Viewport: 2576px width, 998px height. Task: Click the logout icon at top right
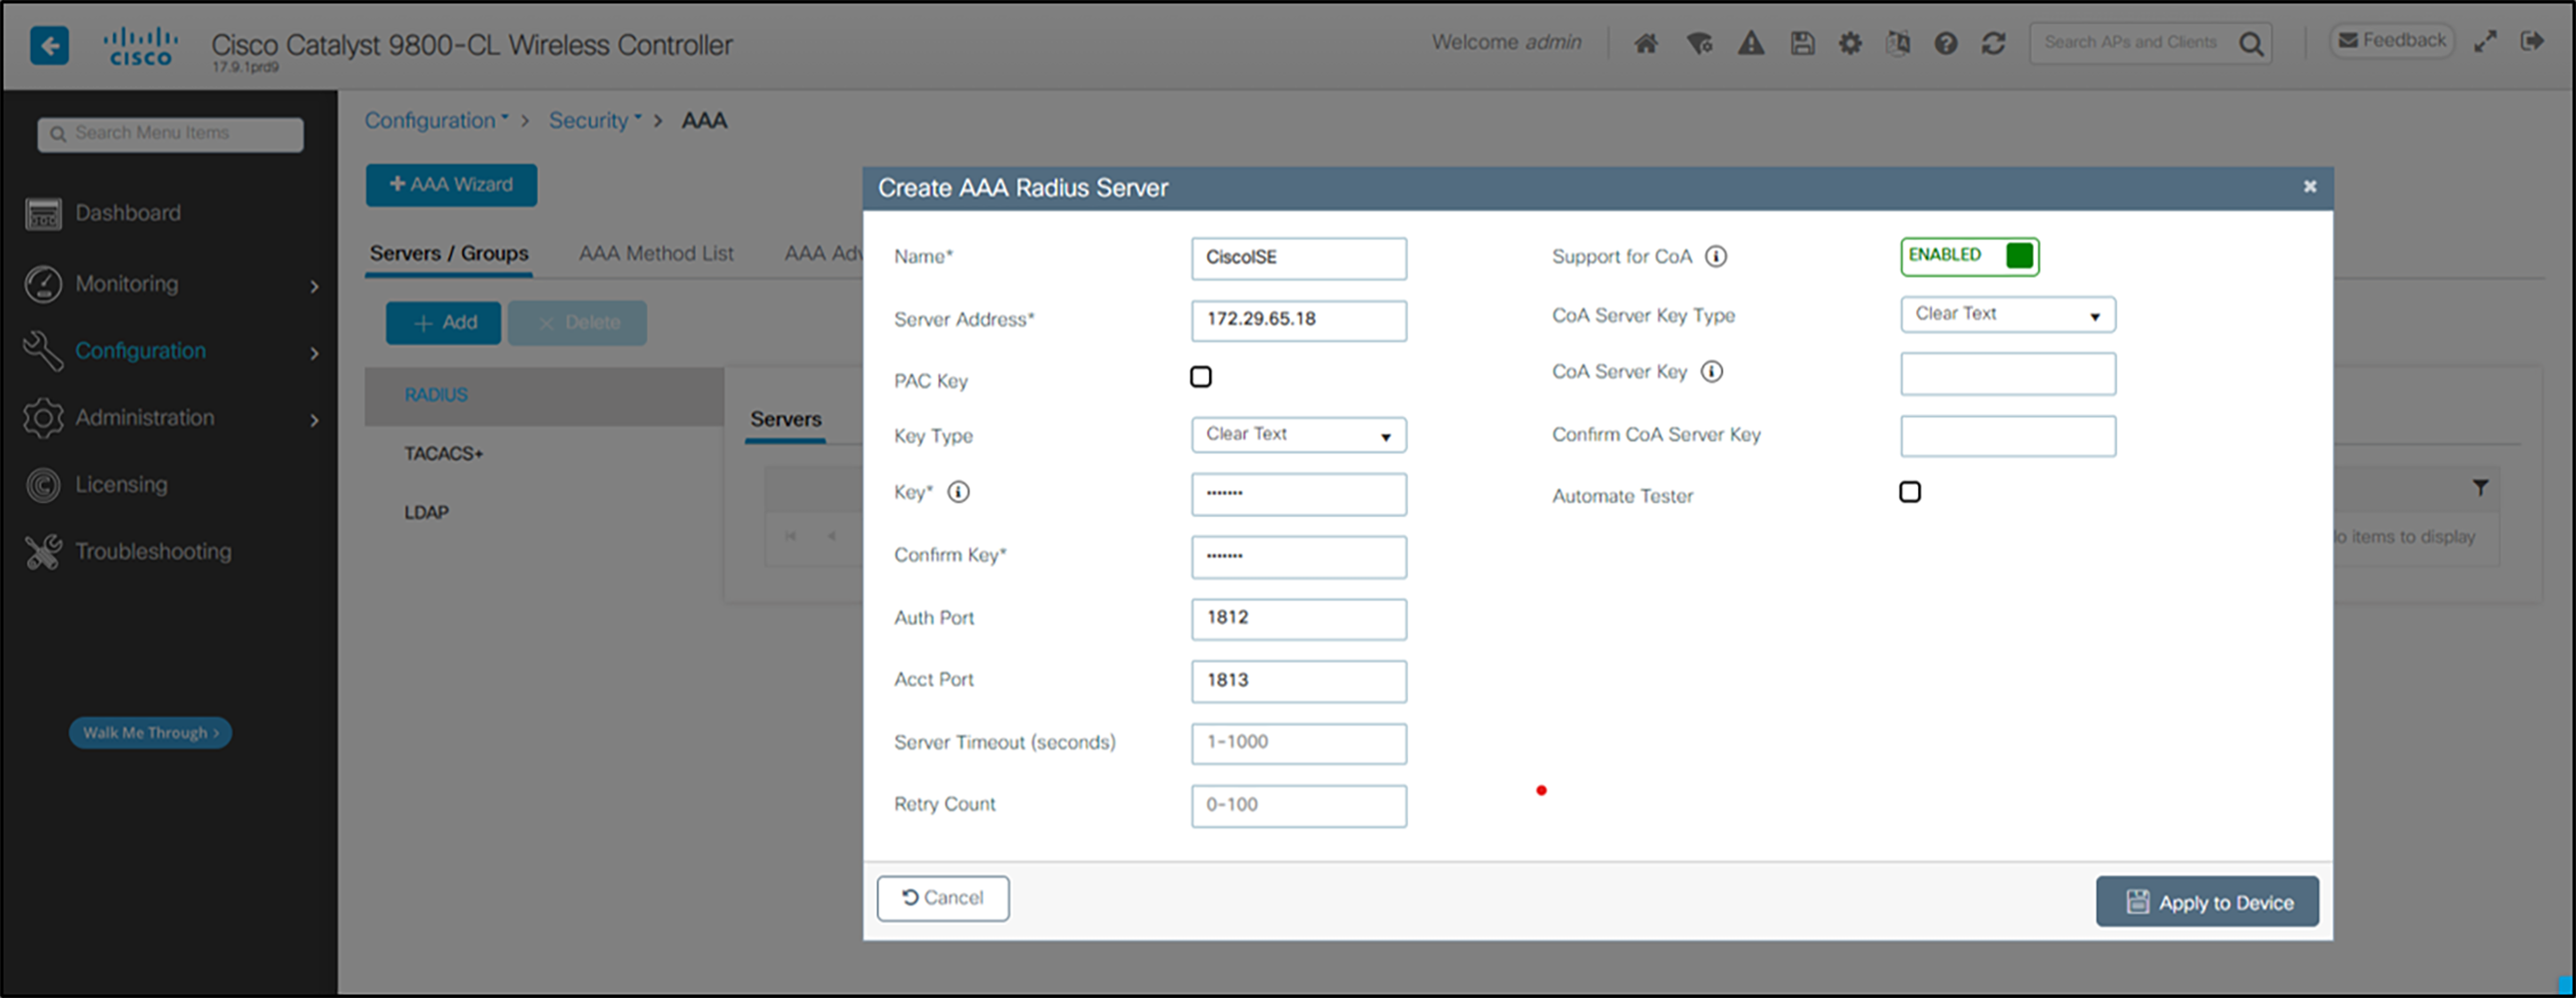point(2537,40)
